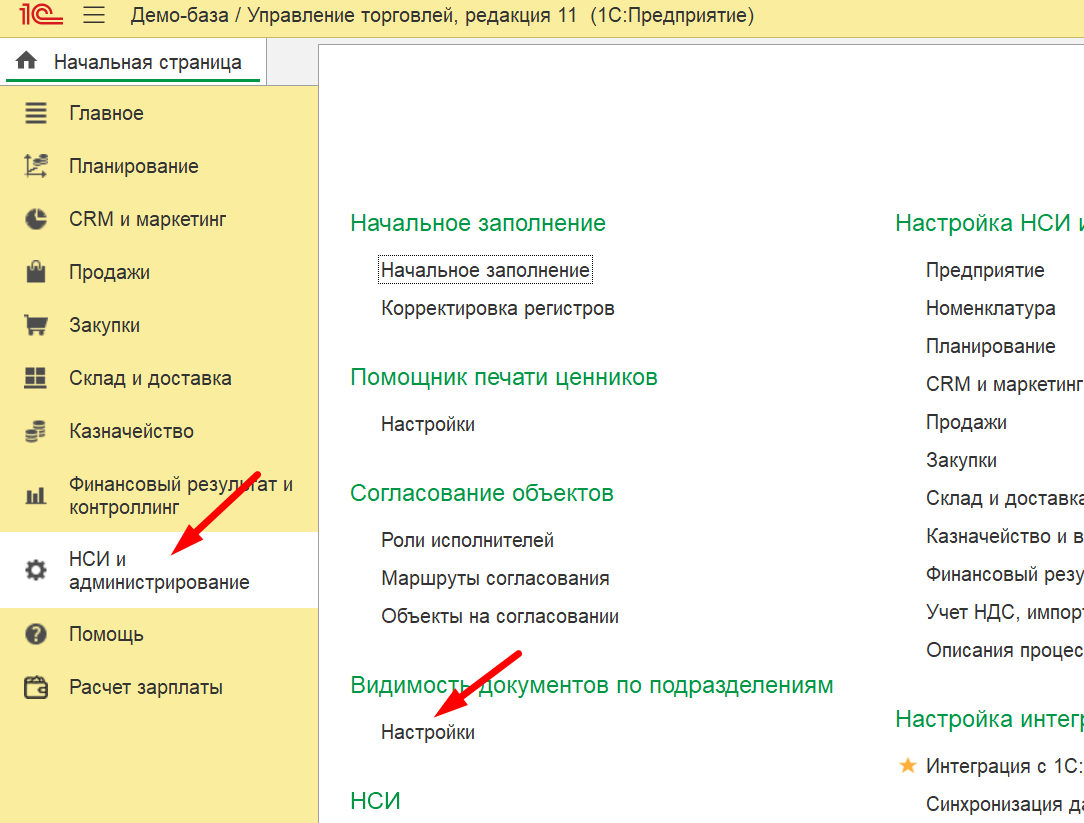This screenshot has height=823, width=1084.
Task: Click the Согласование объектов heading
Action: click(x=482, y=493)
